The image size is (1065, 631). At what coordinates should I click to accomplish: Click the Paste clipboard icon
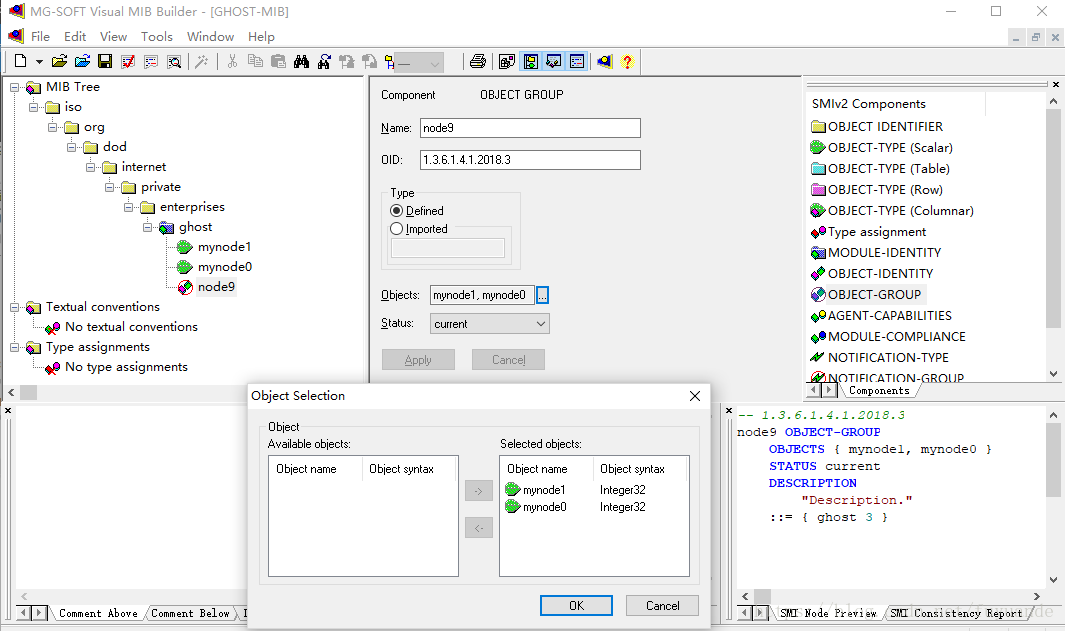[278, 62]
